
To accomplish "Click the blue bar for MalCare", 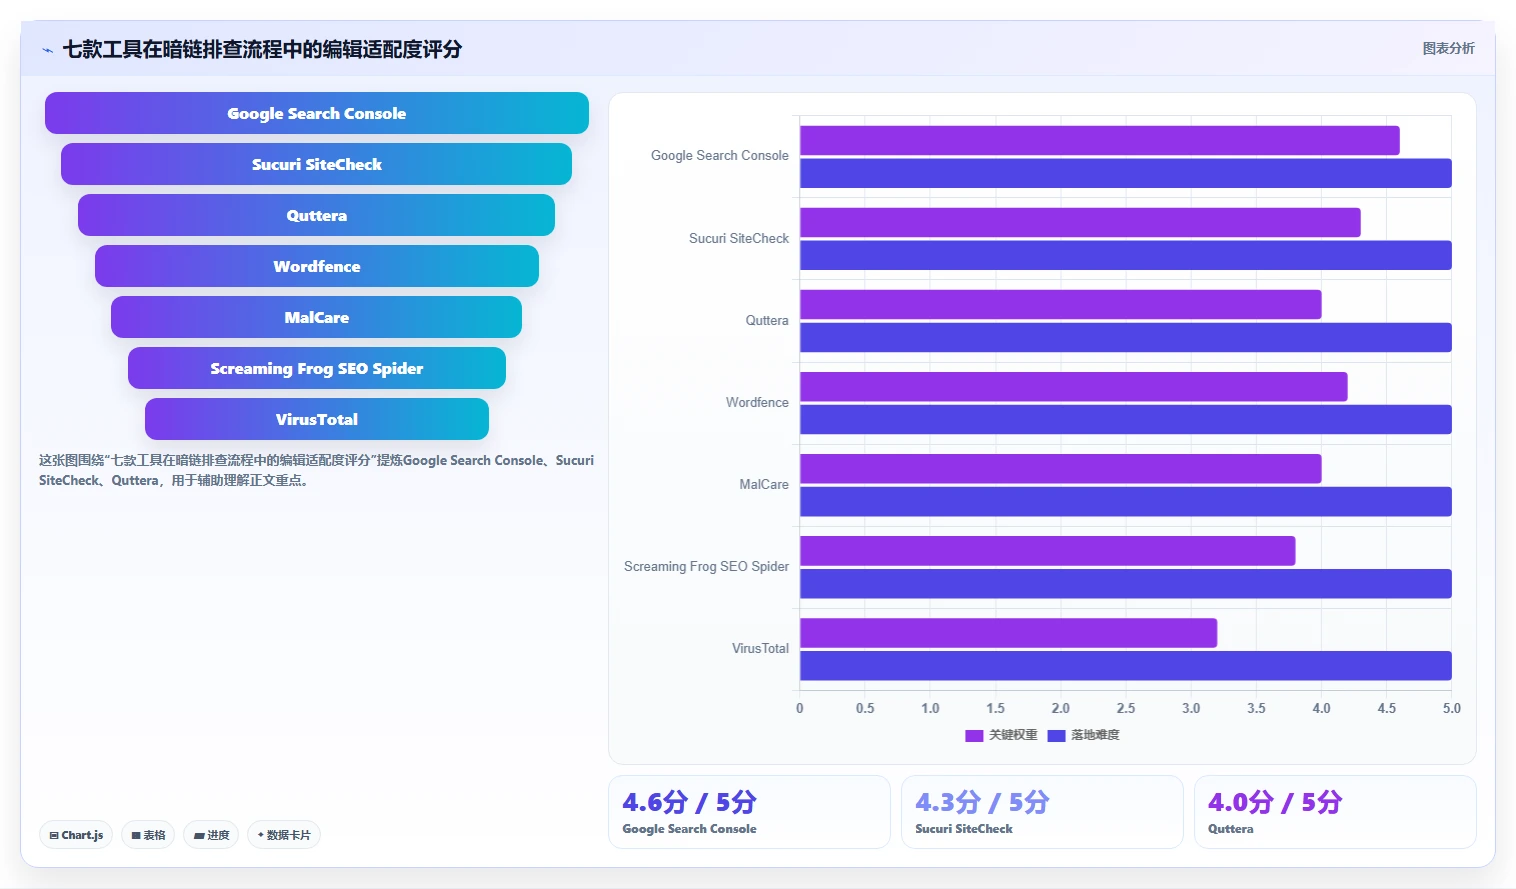I will [1126, 501].
